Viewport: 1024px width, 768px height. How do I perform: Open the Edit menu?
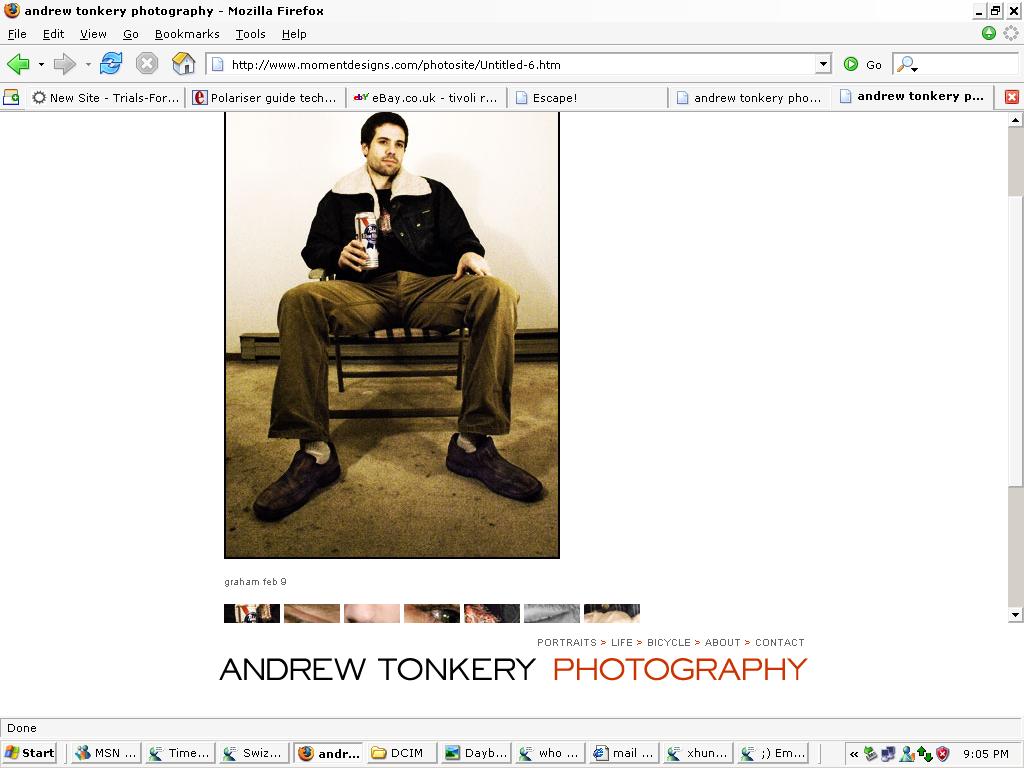(54, 34)
